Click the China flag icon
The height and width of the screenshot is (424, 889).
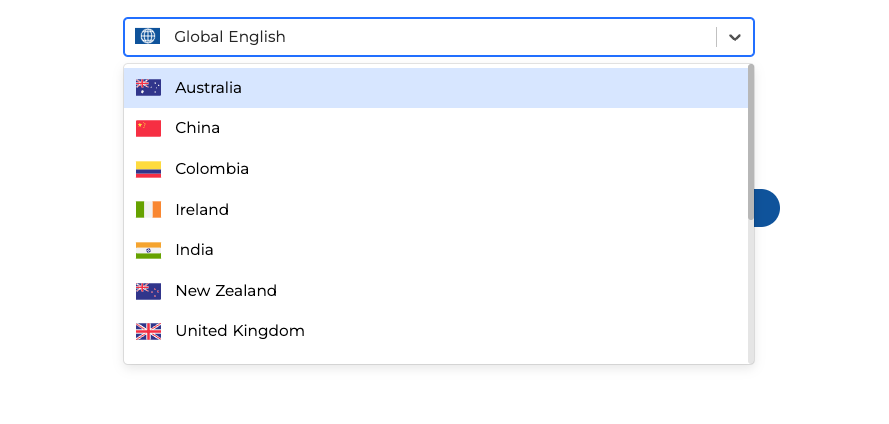click(x=148, y=128)
